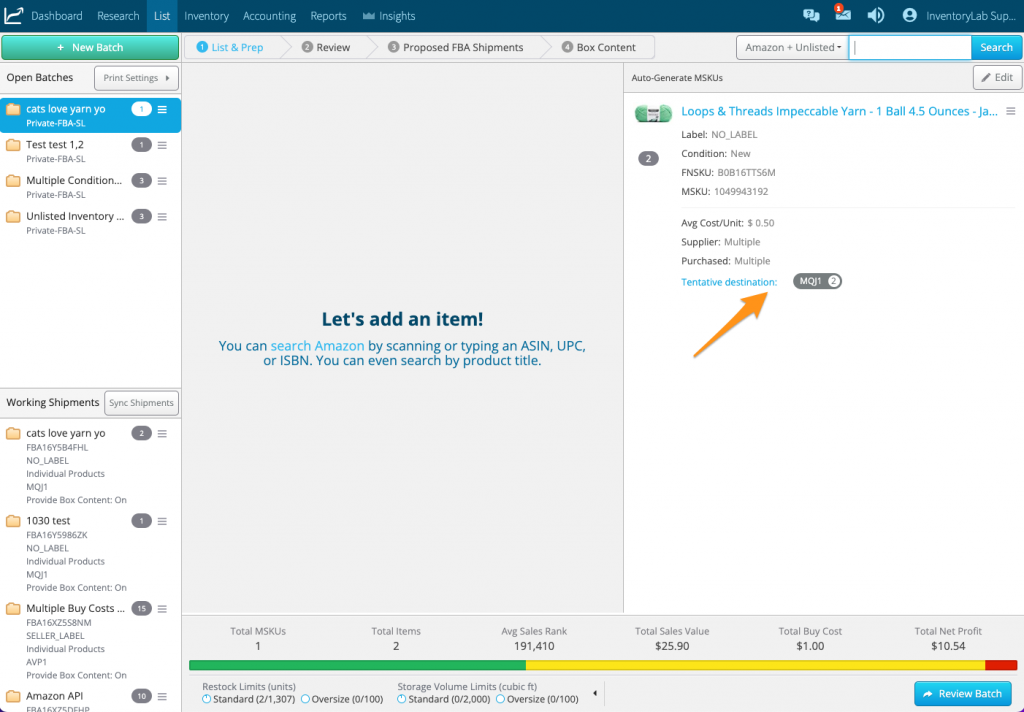Click the red segment of profit bar
The width and height of the screenshot is (1024, 712).
[1001, 665]
